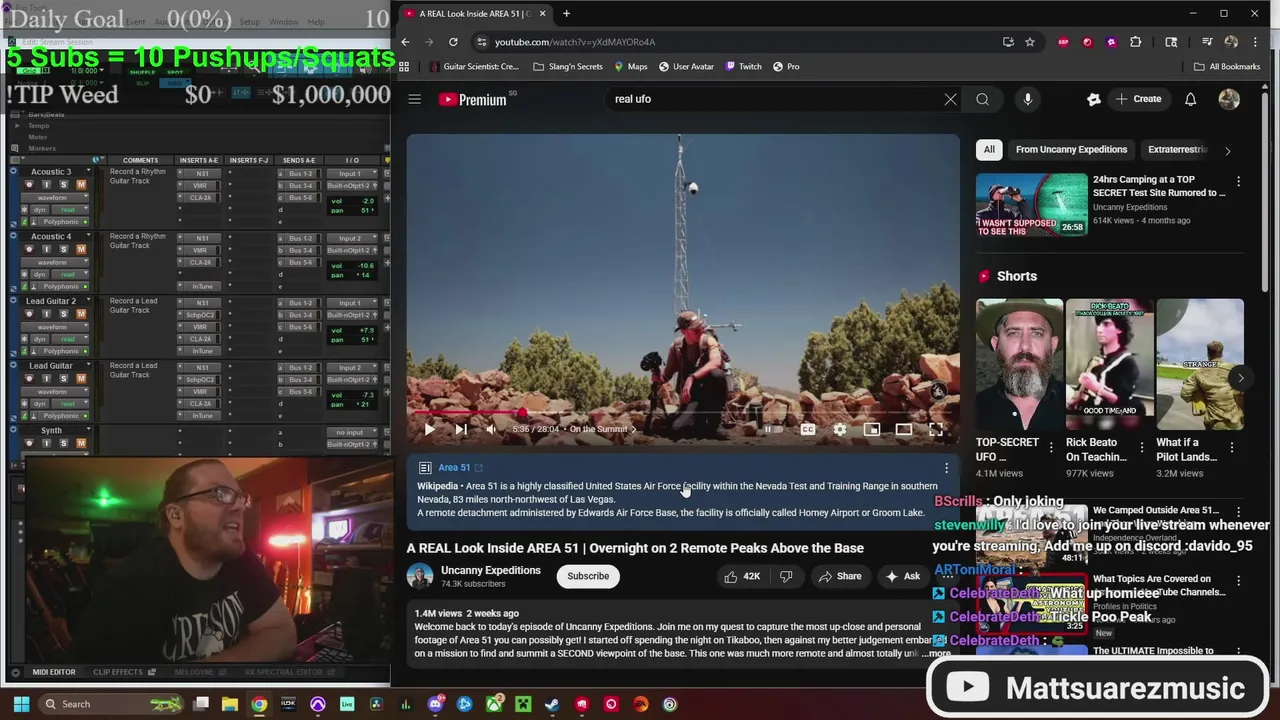The height and width of the screenshot is (720, 1280).
Task: Select the 'Extraterrestrial' filter chip
Action: (x=1178, y=149)
